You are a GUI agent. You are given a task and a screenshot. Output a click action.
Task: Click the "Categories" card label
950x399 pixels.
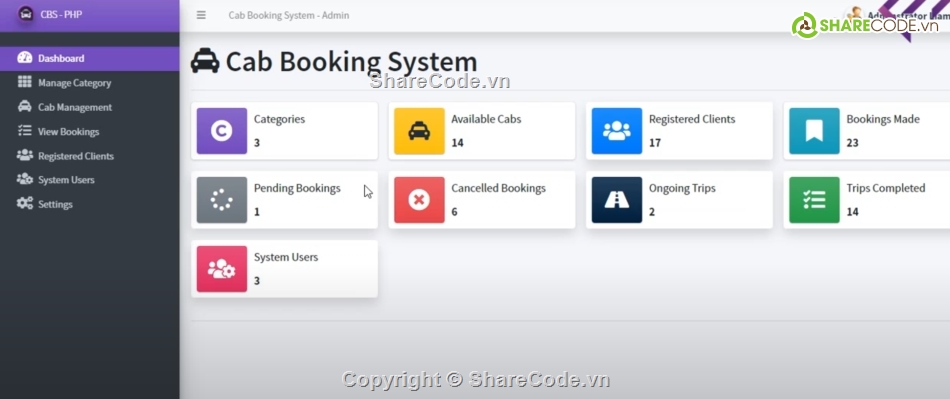coord(279,119)
